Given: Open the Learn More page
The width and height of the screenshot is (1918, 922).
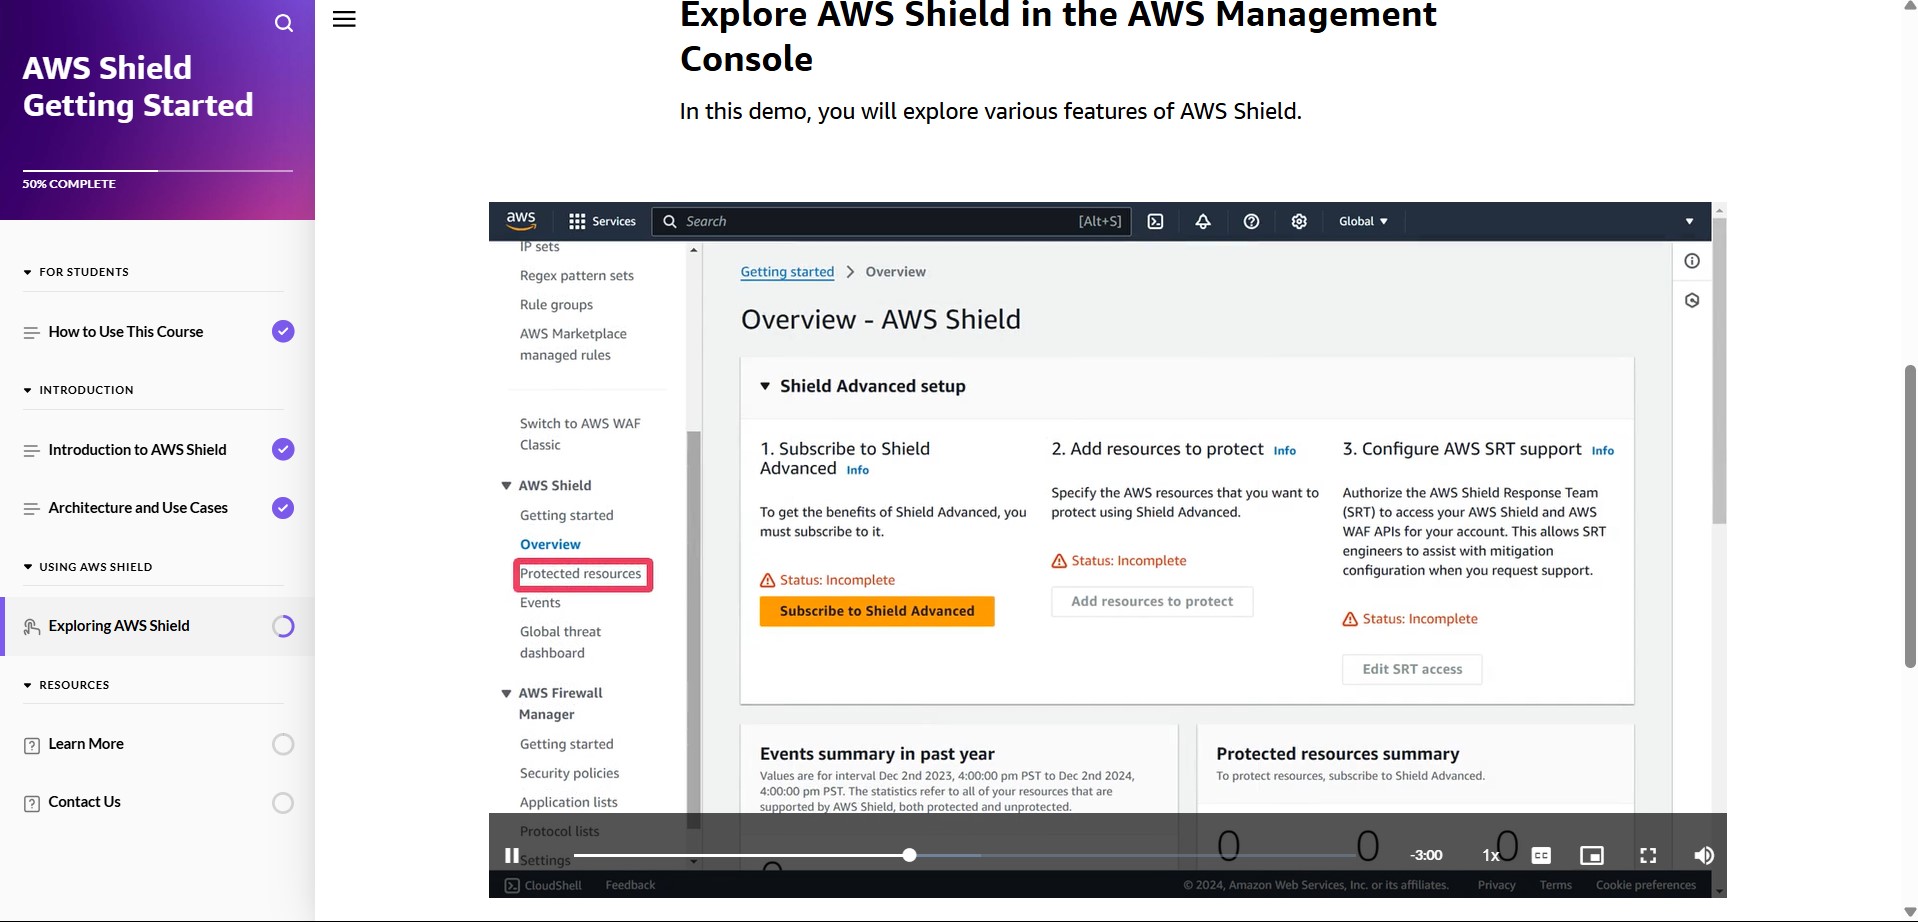Looking at the screenshot, I should click(86, 744).
